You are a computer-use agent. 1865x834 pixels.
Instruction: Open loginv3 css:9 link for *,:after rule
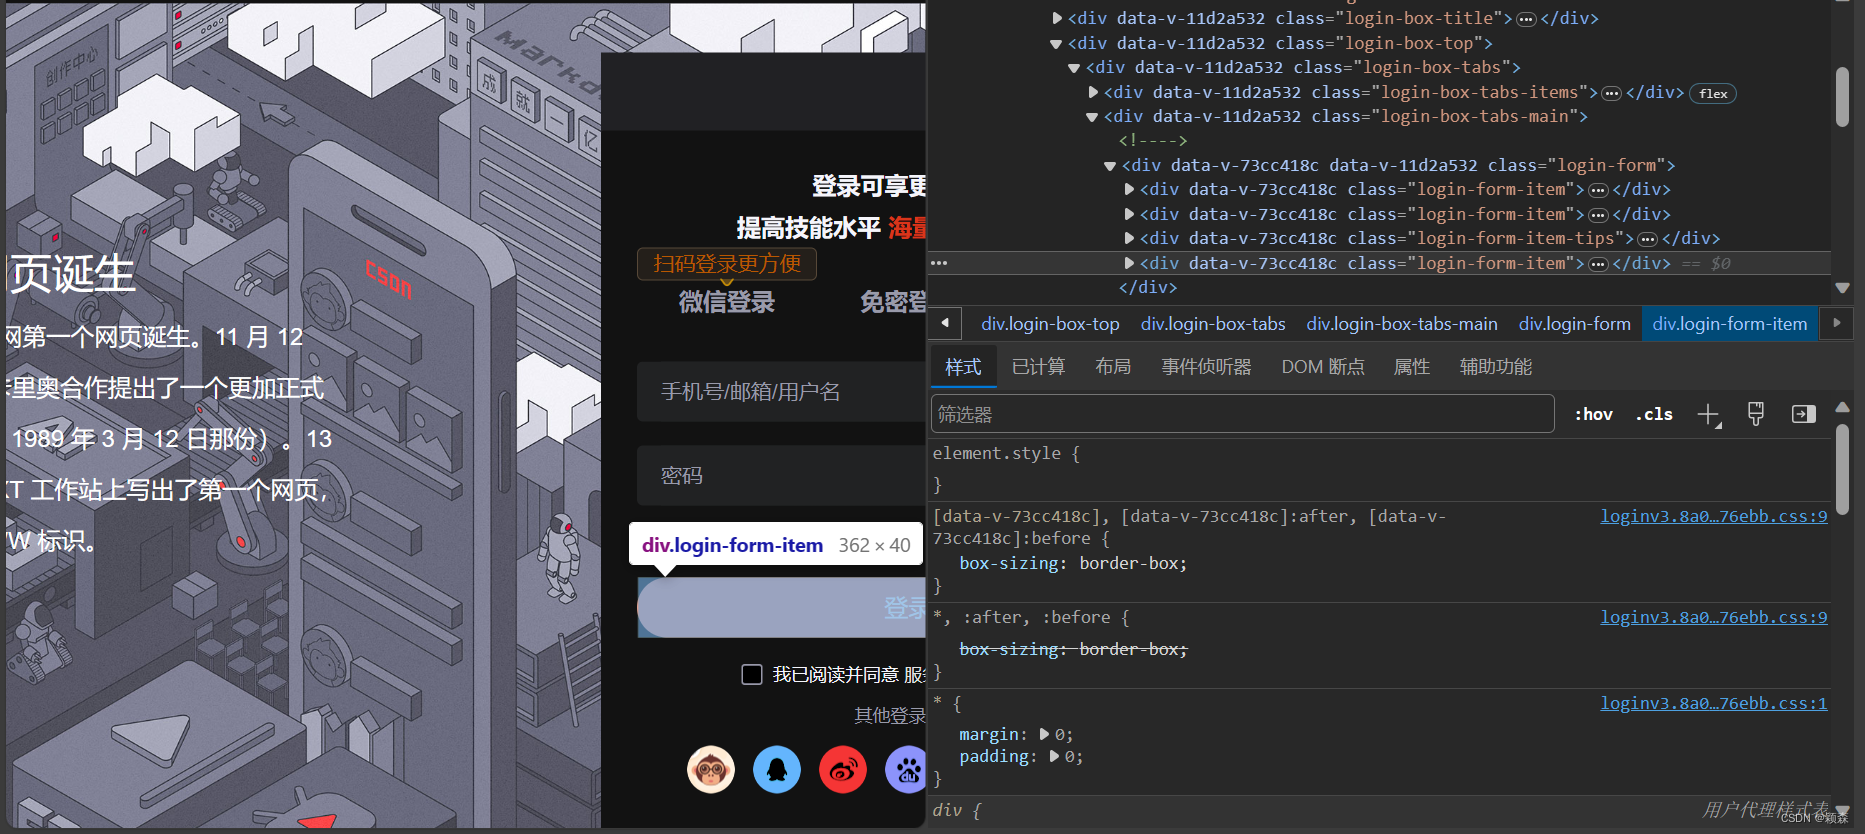pyautogui.click(x=1713, y=617)
